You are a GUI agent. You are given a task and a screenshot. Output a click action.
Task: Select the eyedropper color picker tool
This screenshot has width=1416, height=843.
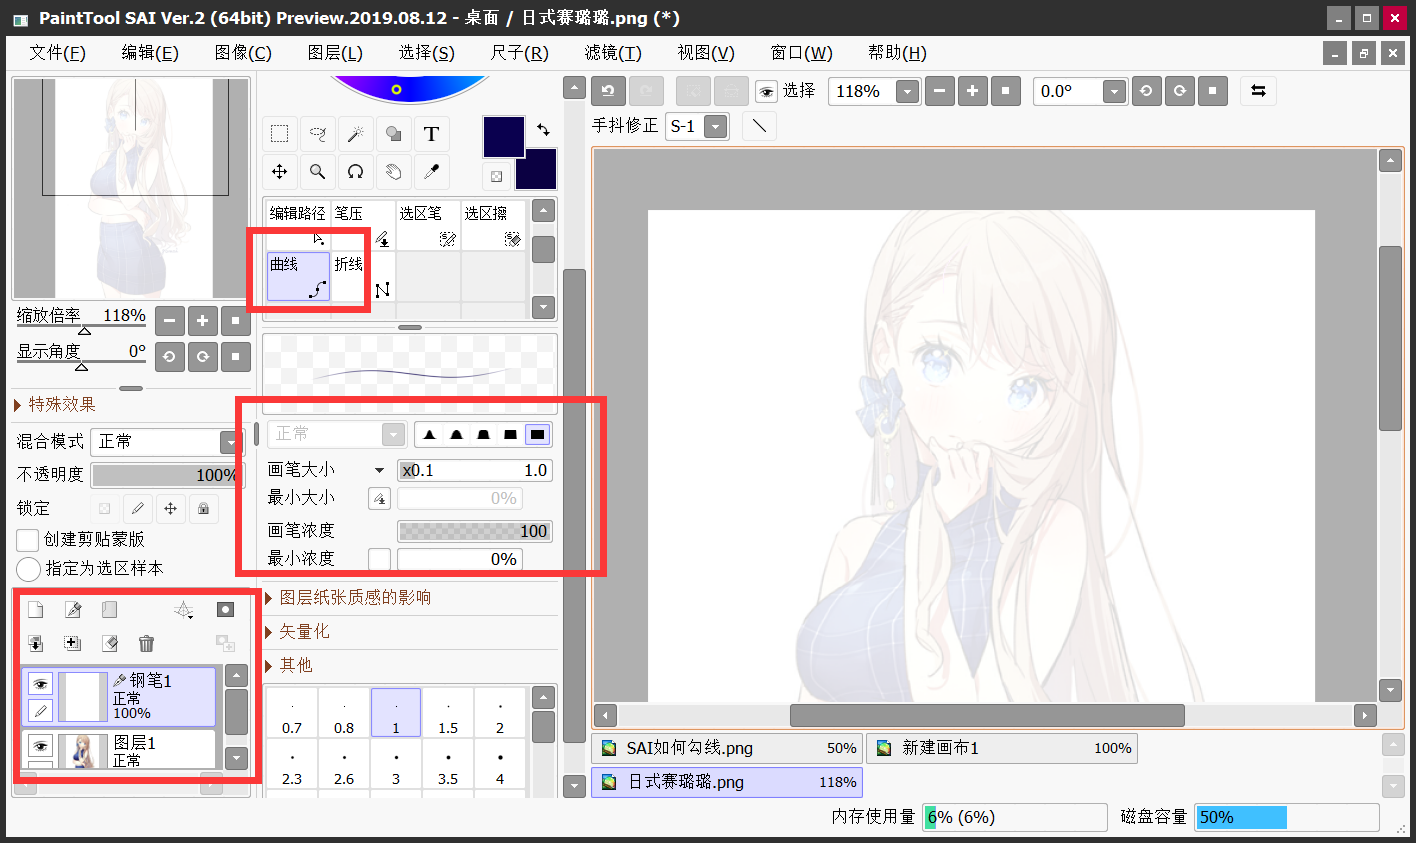coord(431,172)
